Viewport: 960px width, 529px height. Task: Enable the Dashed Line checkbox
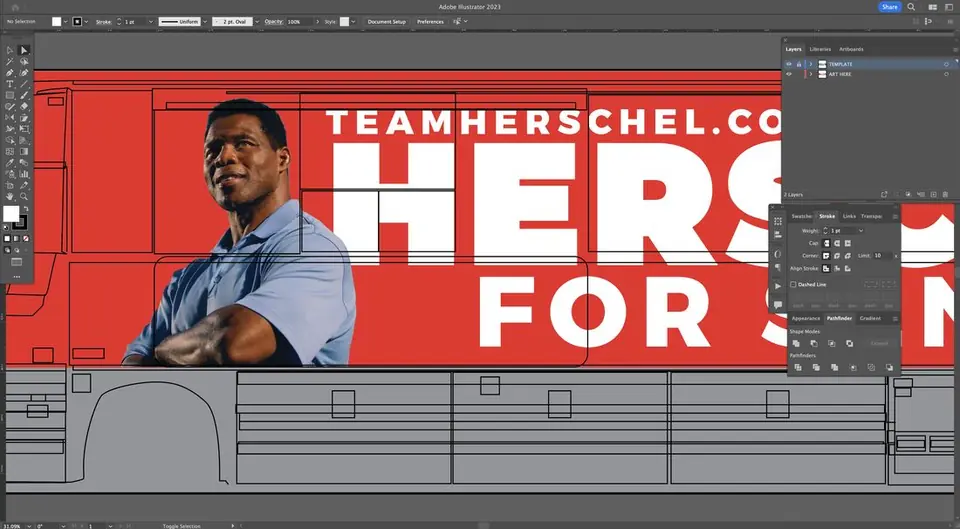pyautogui.click(x=793, y=285)
